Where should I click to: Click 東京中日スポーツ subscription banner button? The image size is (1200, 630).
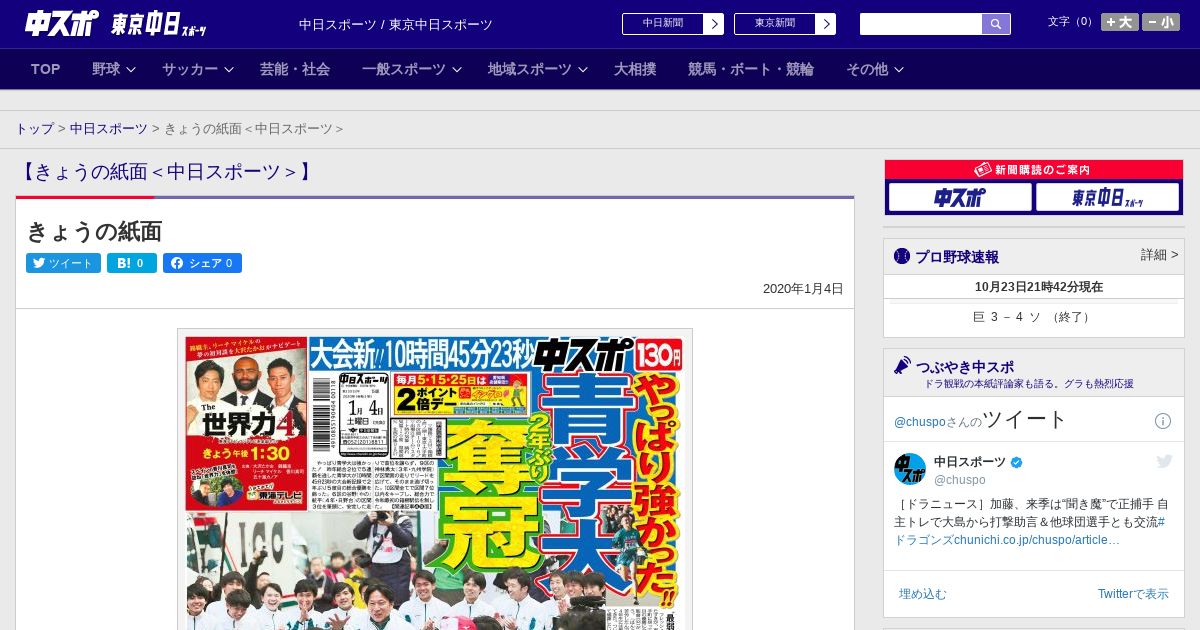click(1107, 197)
